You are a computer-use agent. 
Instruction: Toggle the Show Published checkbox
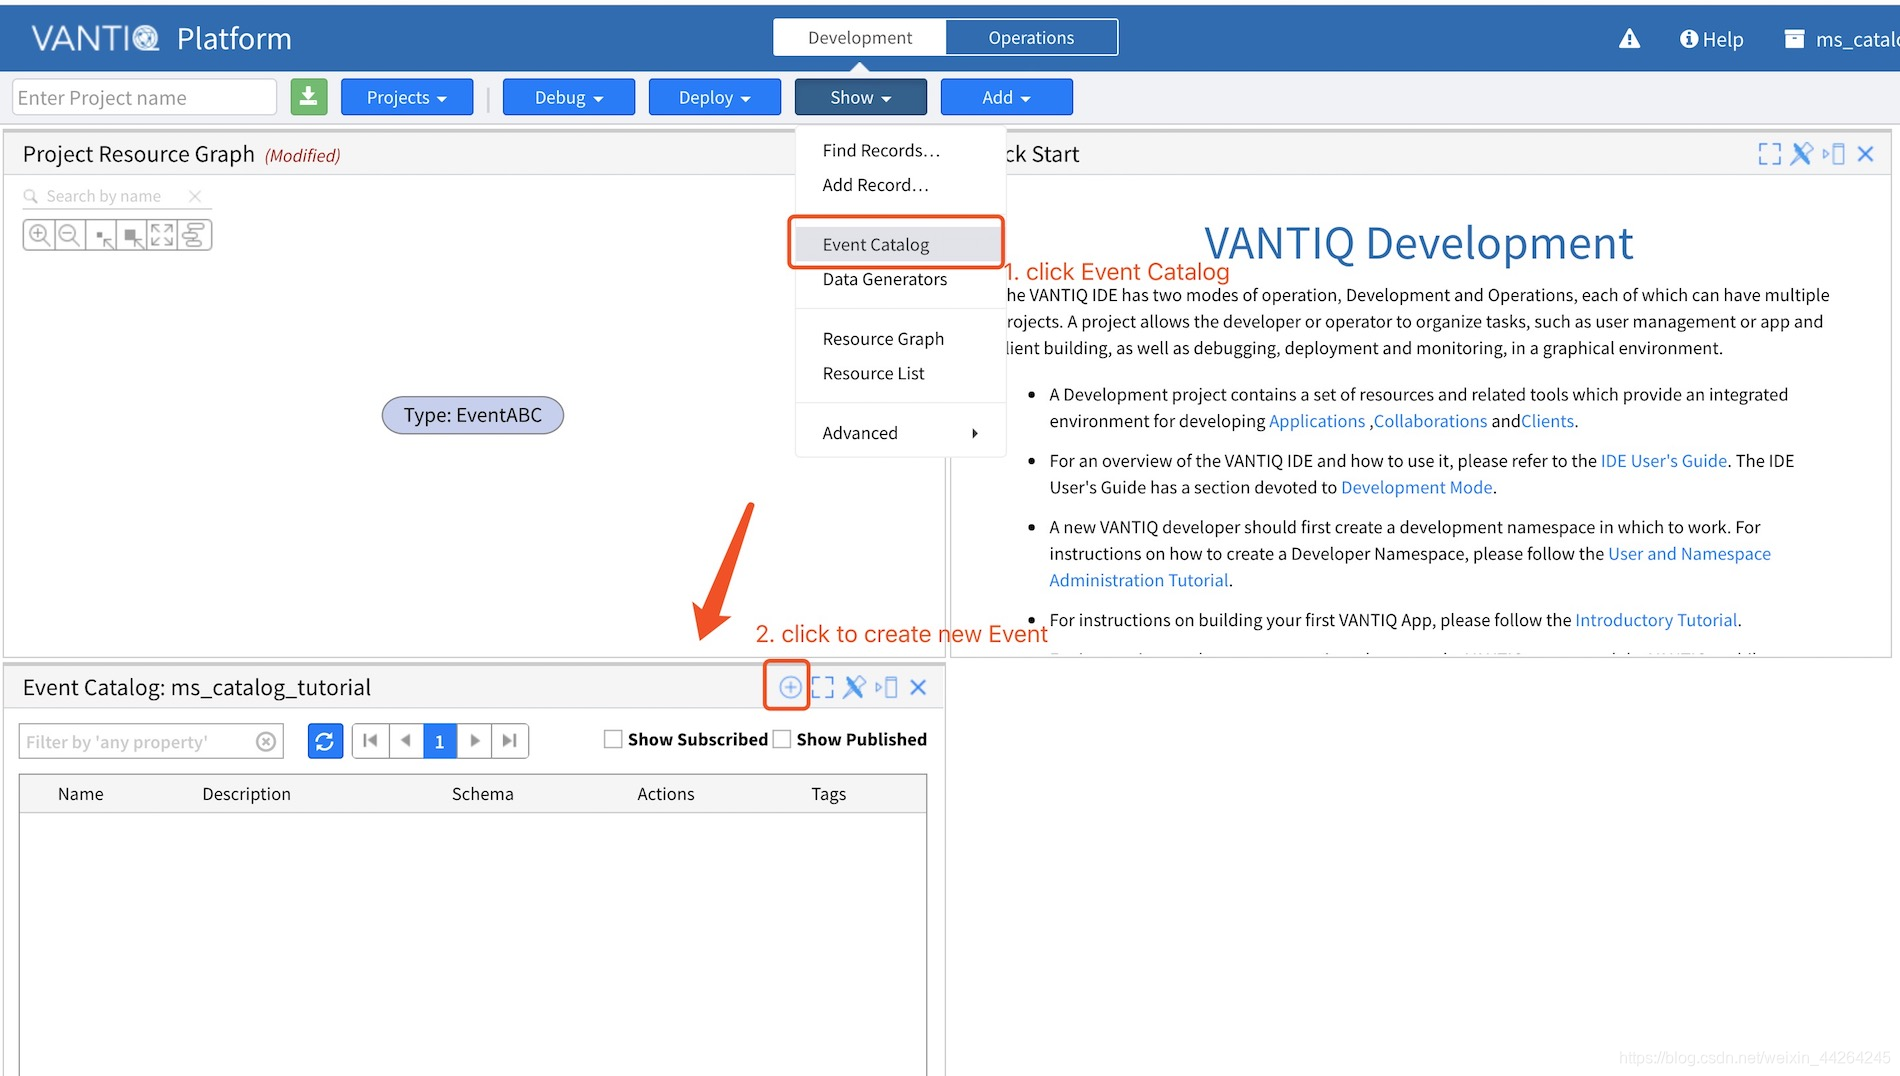coord(782,739)
